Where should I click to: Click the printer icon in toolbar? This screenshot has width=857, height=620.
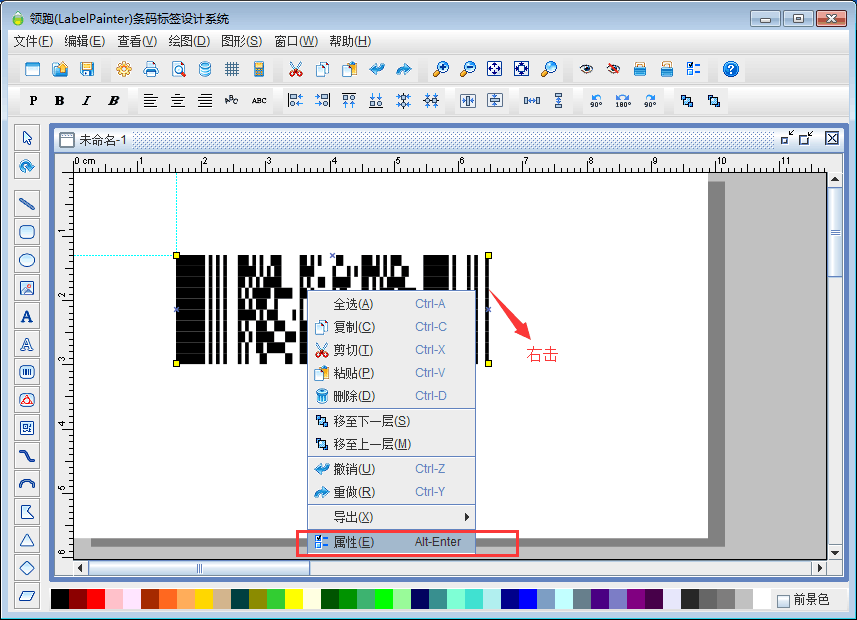click(x=151, y=69)
